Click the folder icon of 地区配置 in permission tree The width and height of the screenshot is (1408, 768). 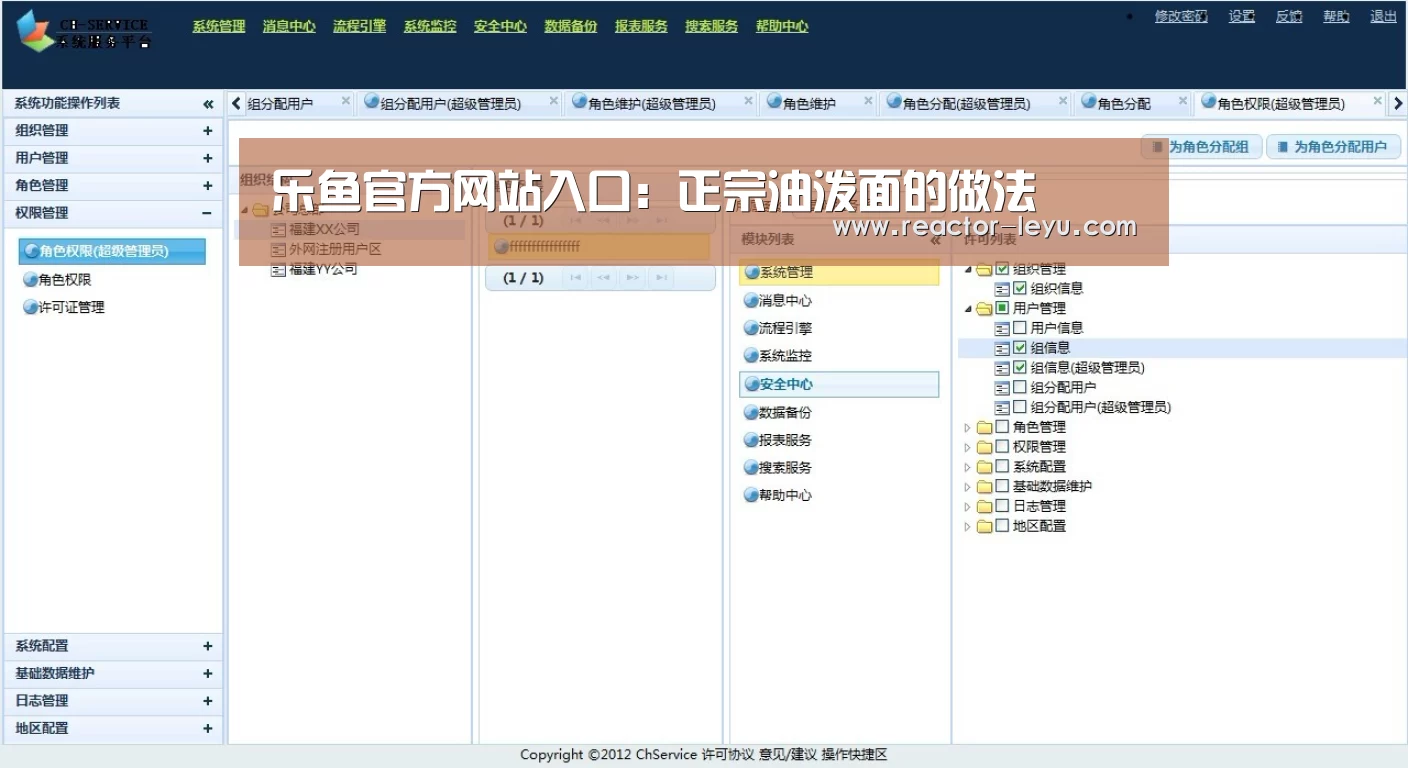coord(984,526)
